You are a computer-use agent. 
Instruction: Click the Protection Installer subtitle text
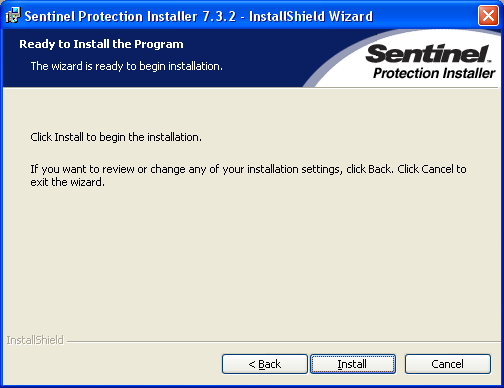tap(434, 73)
